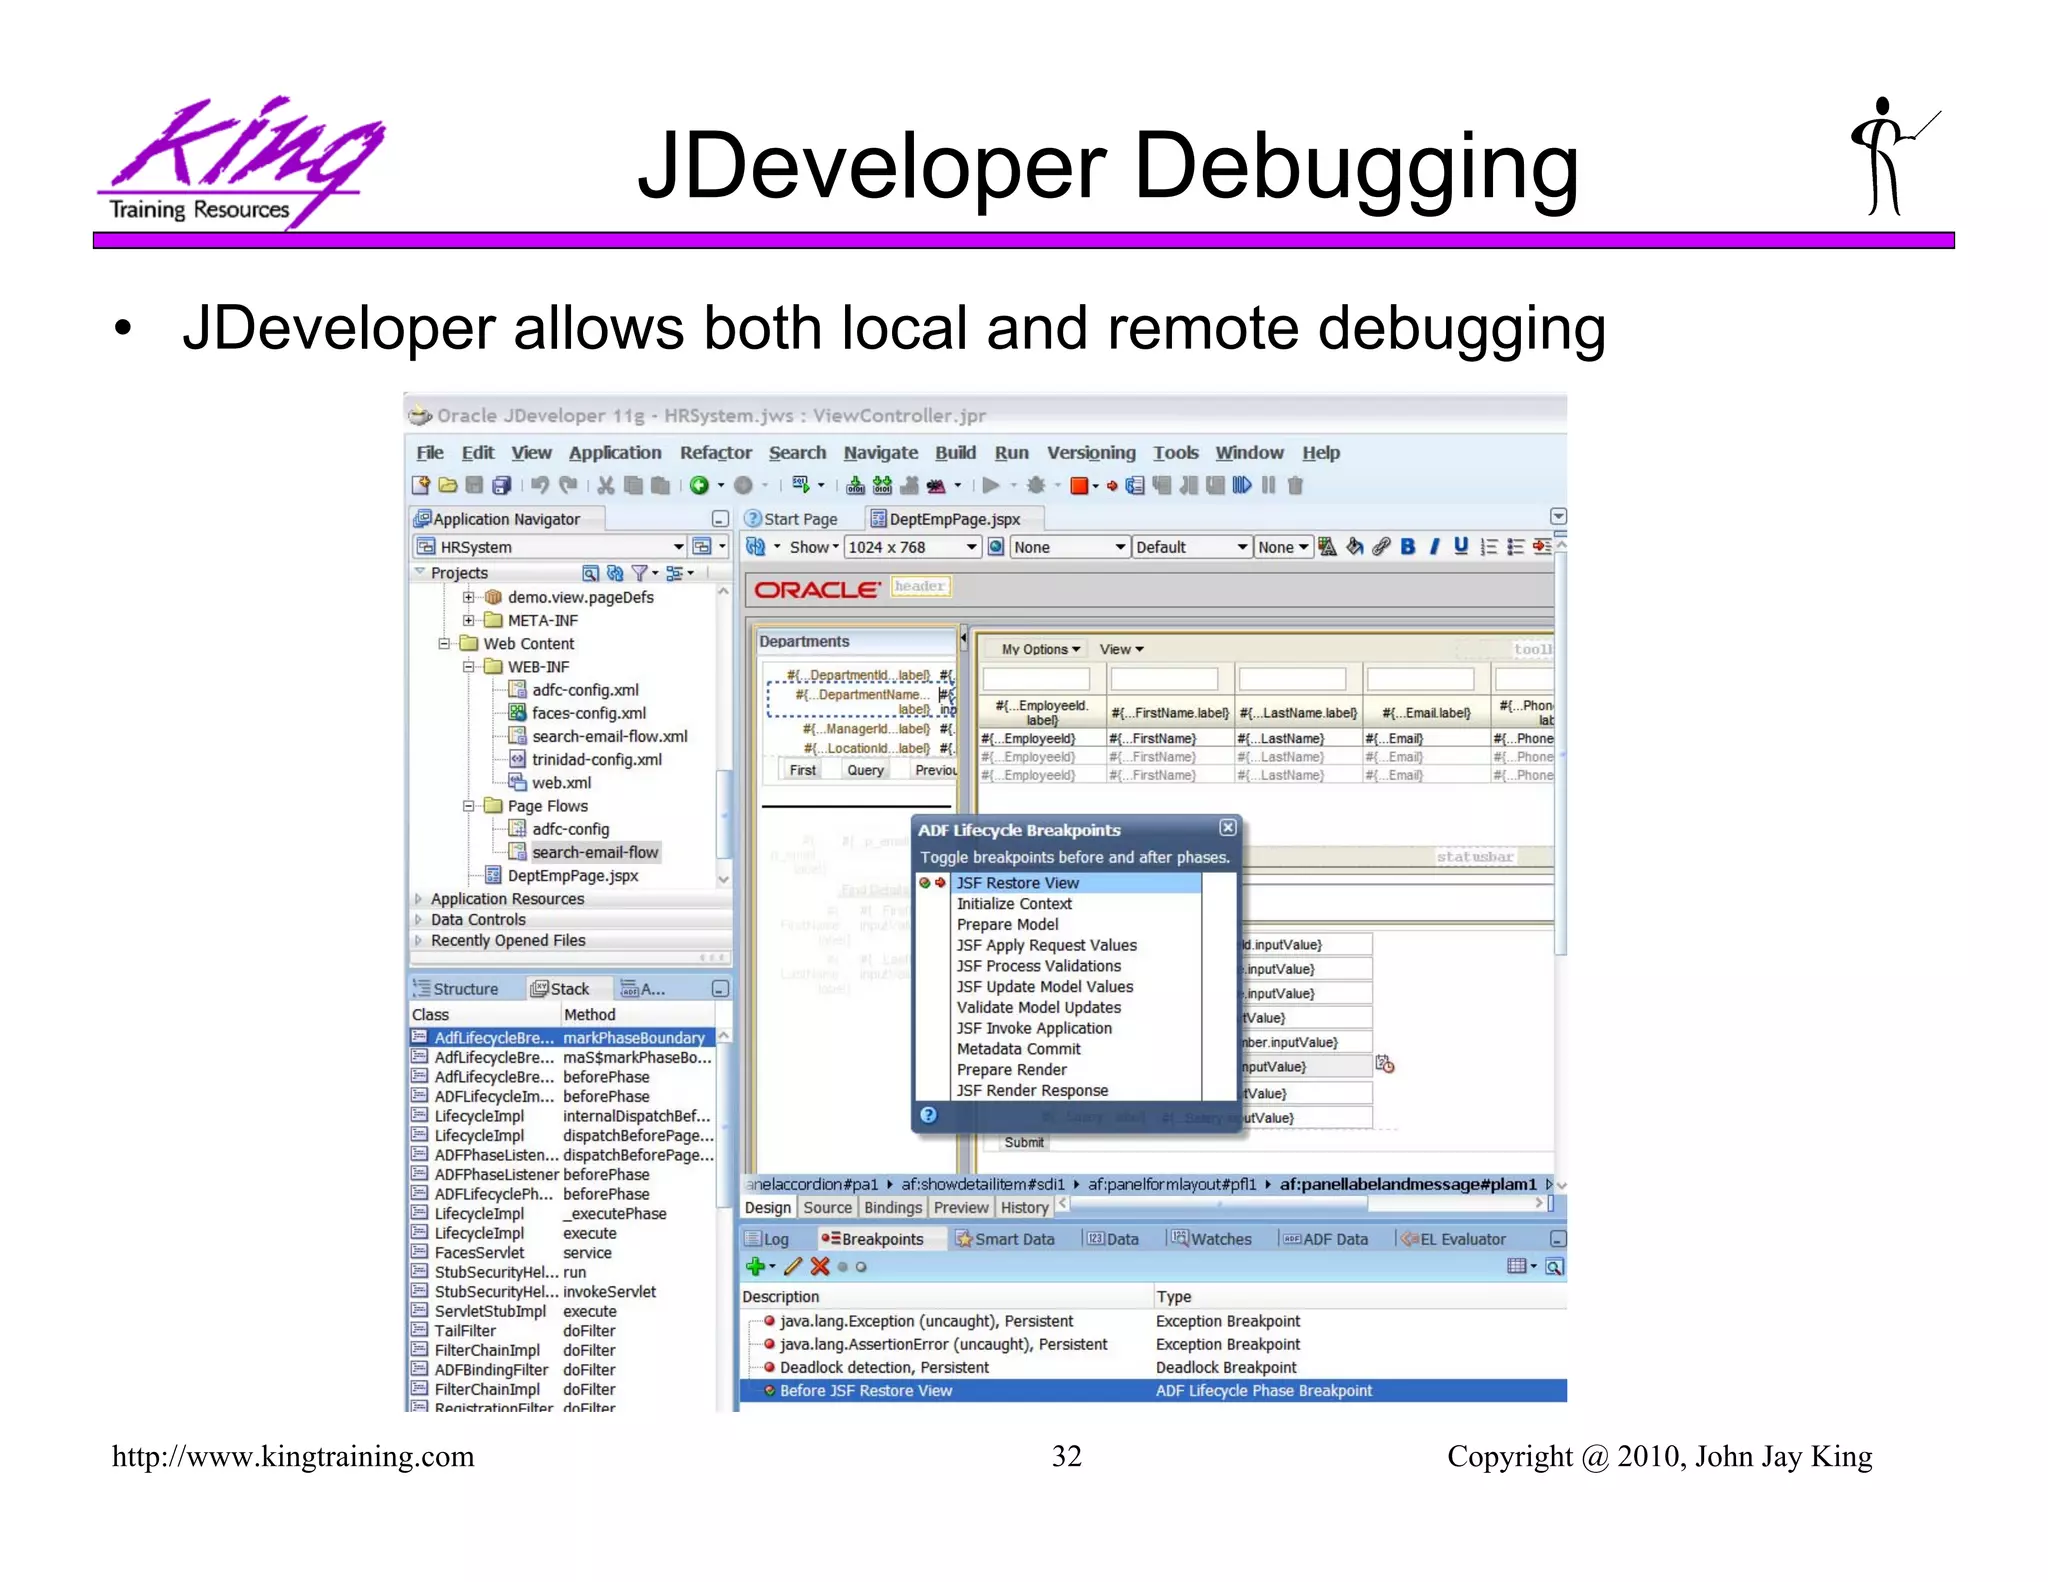
Task: Open the Run menu
Action: pyautogui.click(x=1011, y=453)
